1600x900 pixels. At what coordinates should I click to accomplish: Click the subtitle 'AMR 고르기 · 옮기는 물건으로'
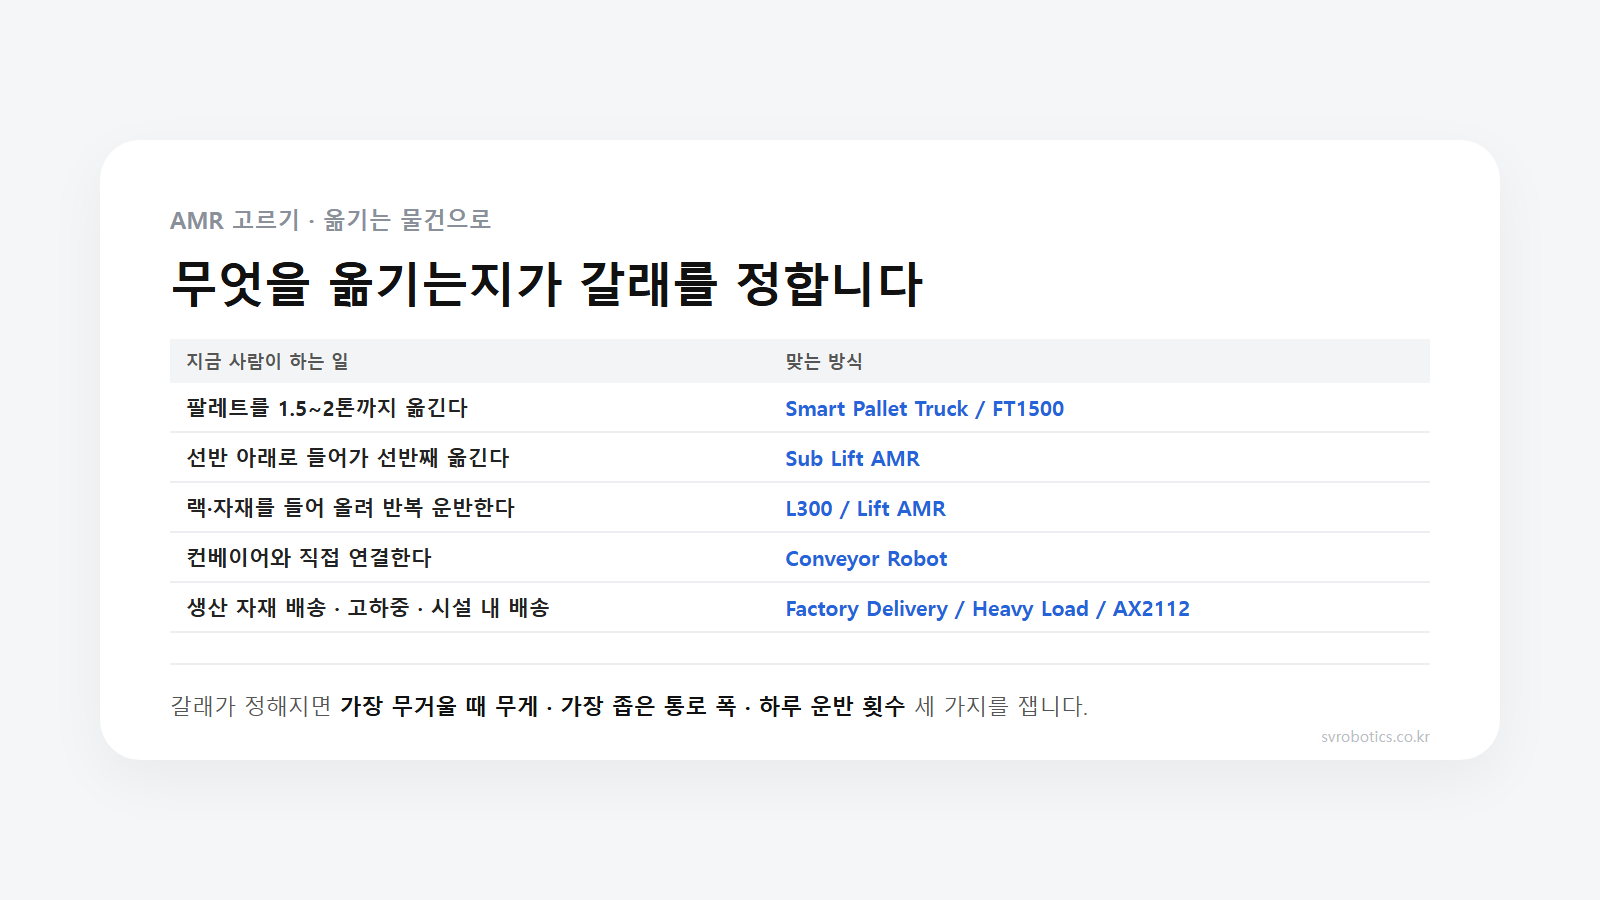[x=330, y=220]
